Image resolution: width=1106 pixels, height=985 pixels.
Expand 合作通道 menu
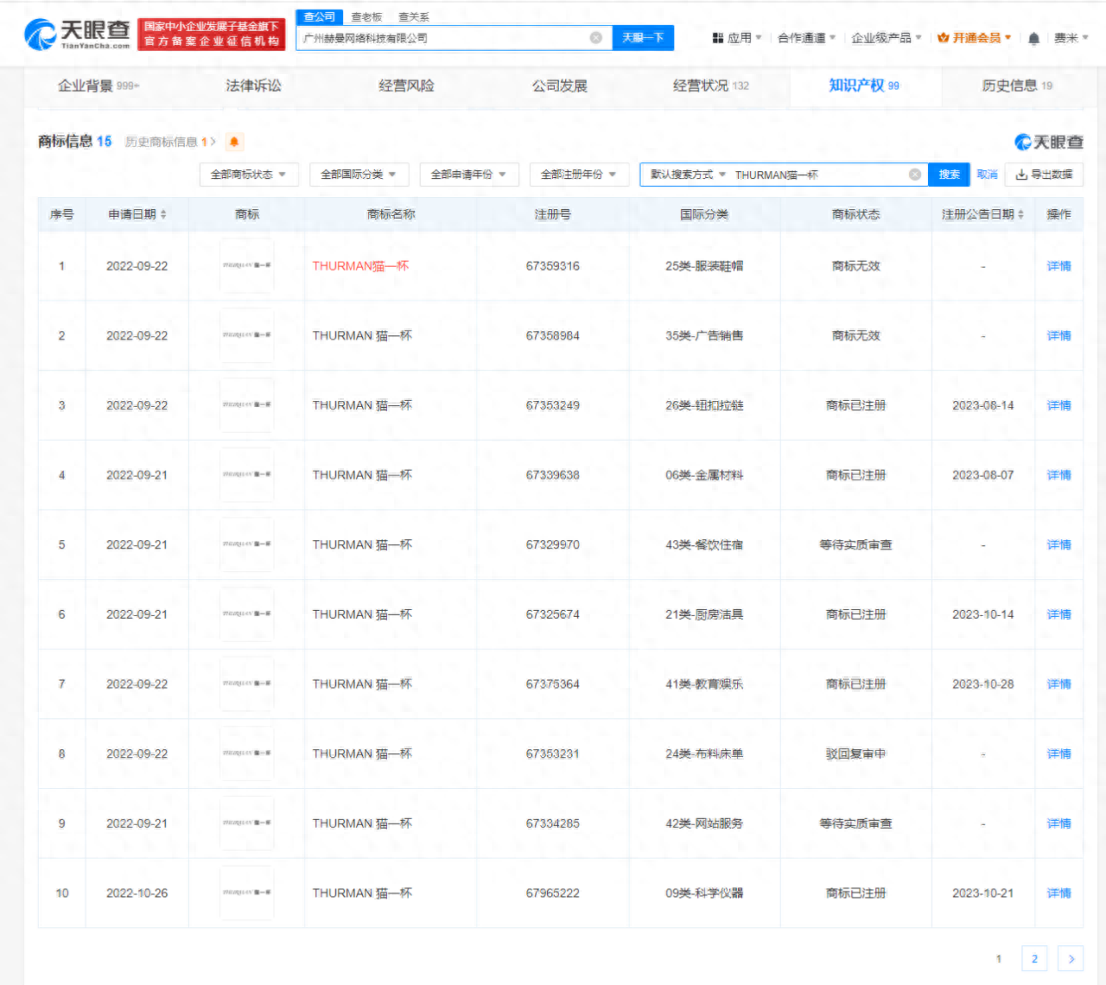[806, 38]
